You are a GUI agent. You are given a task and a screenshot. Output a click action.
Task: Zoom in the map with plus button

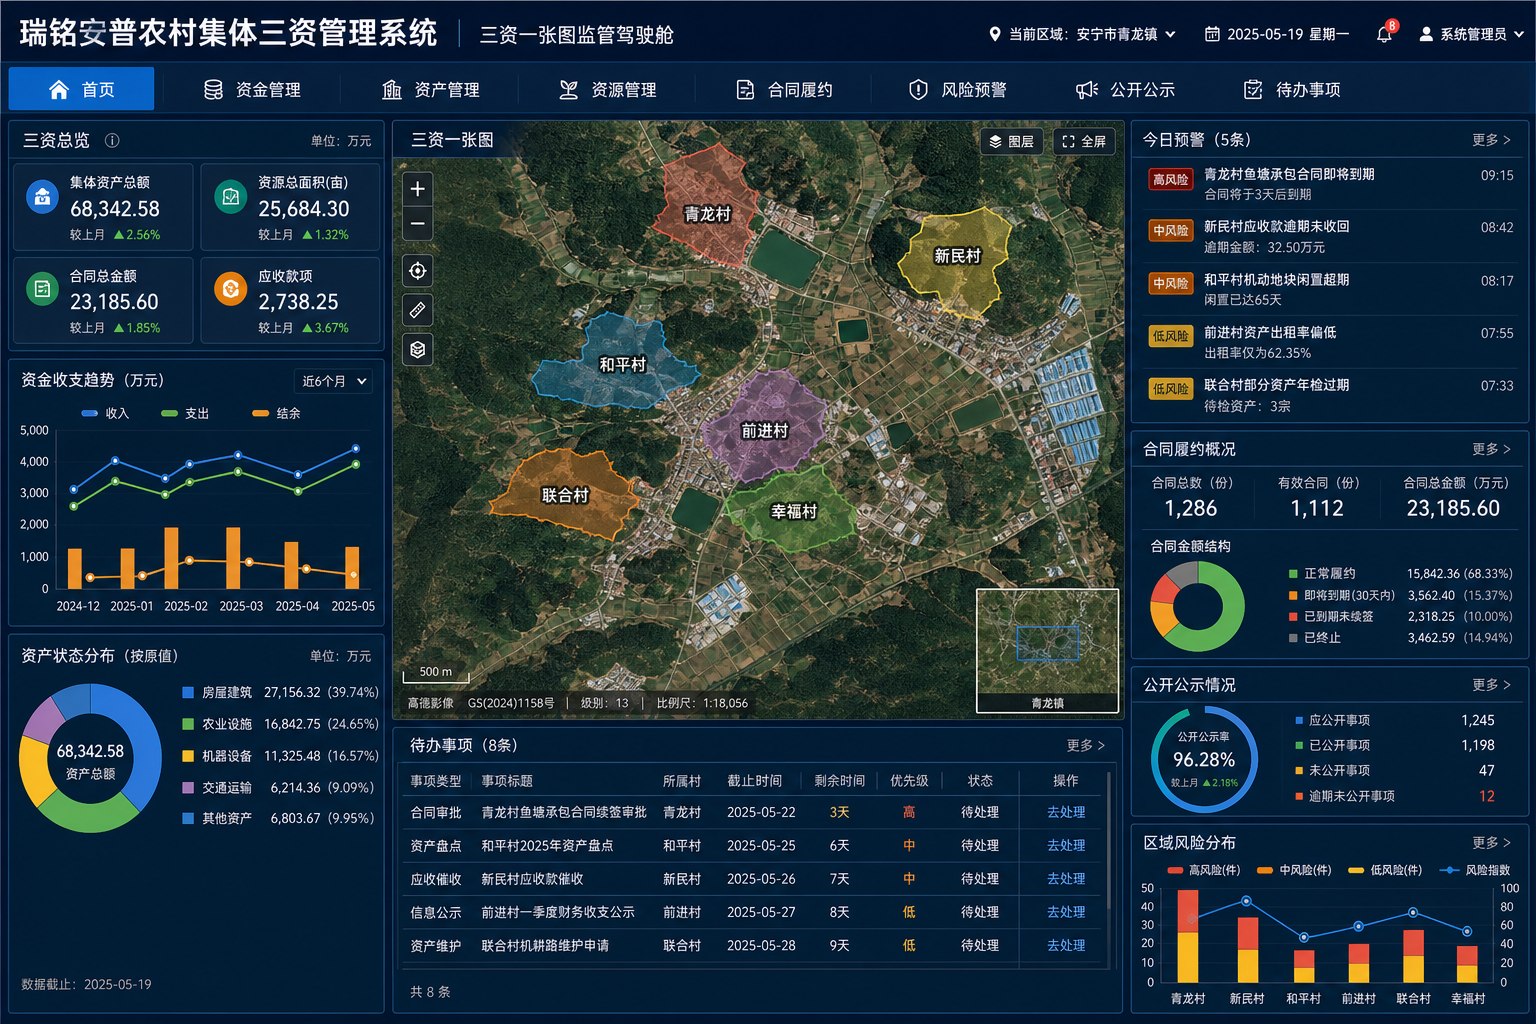[x=418, y=188]
